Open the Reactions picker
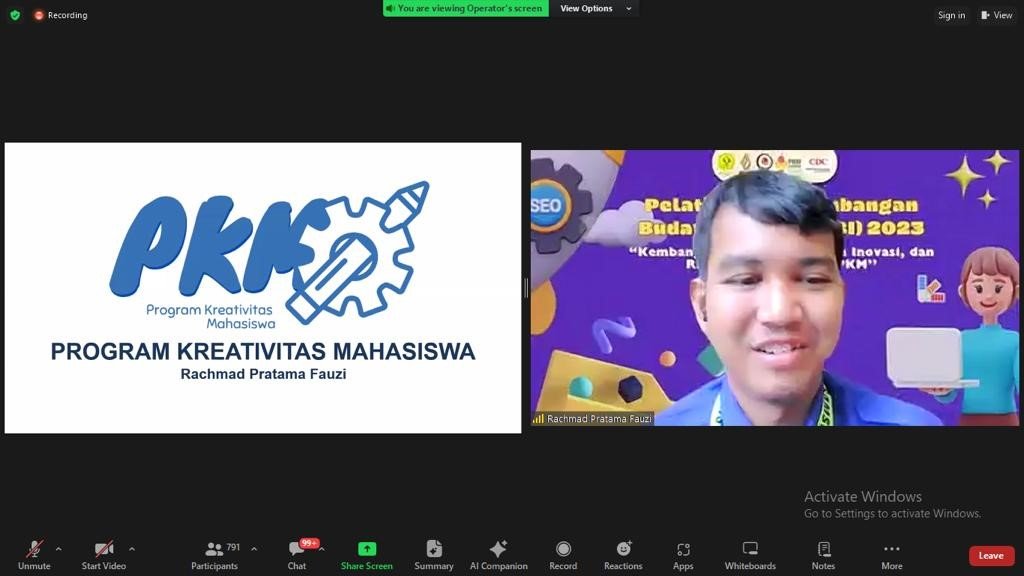This screenshot has height=576, width=1024. pyautogui.click(x=623, y=554)
